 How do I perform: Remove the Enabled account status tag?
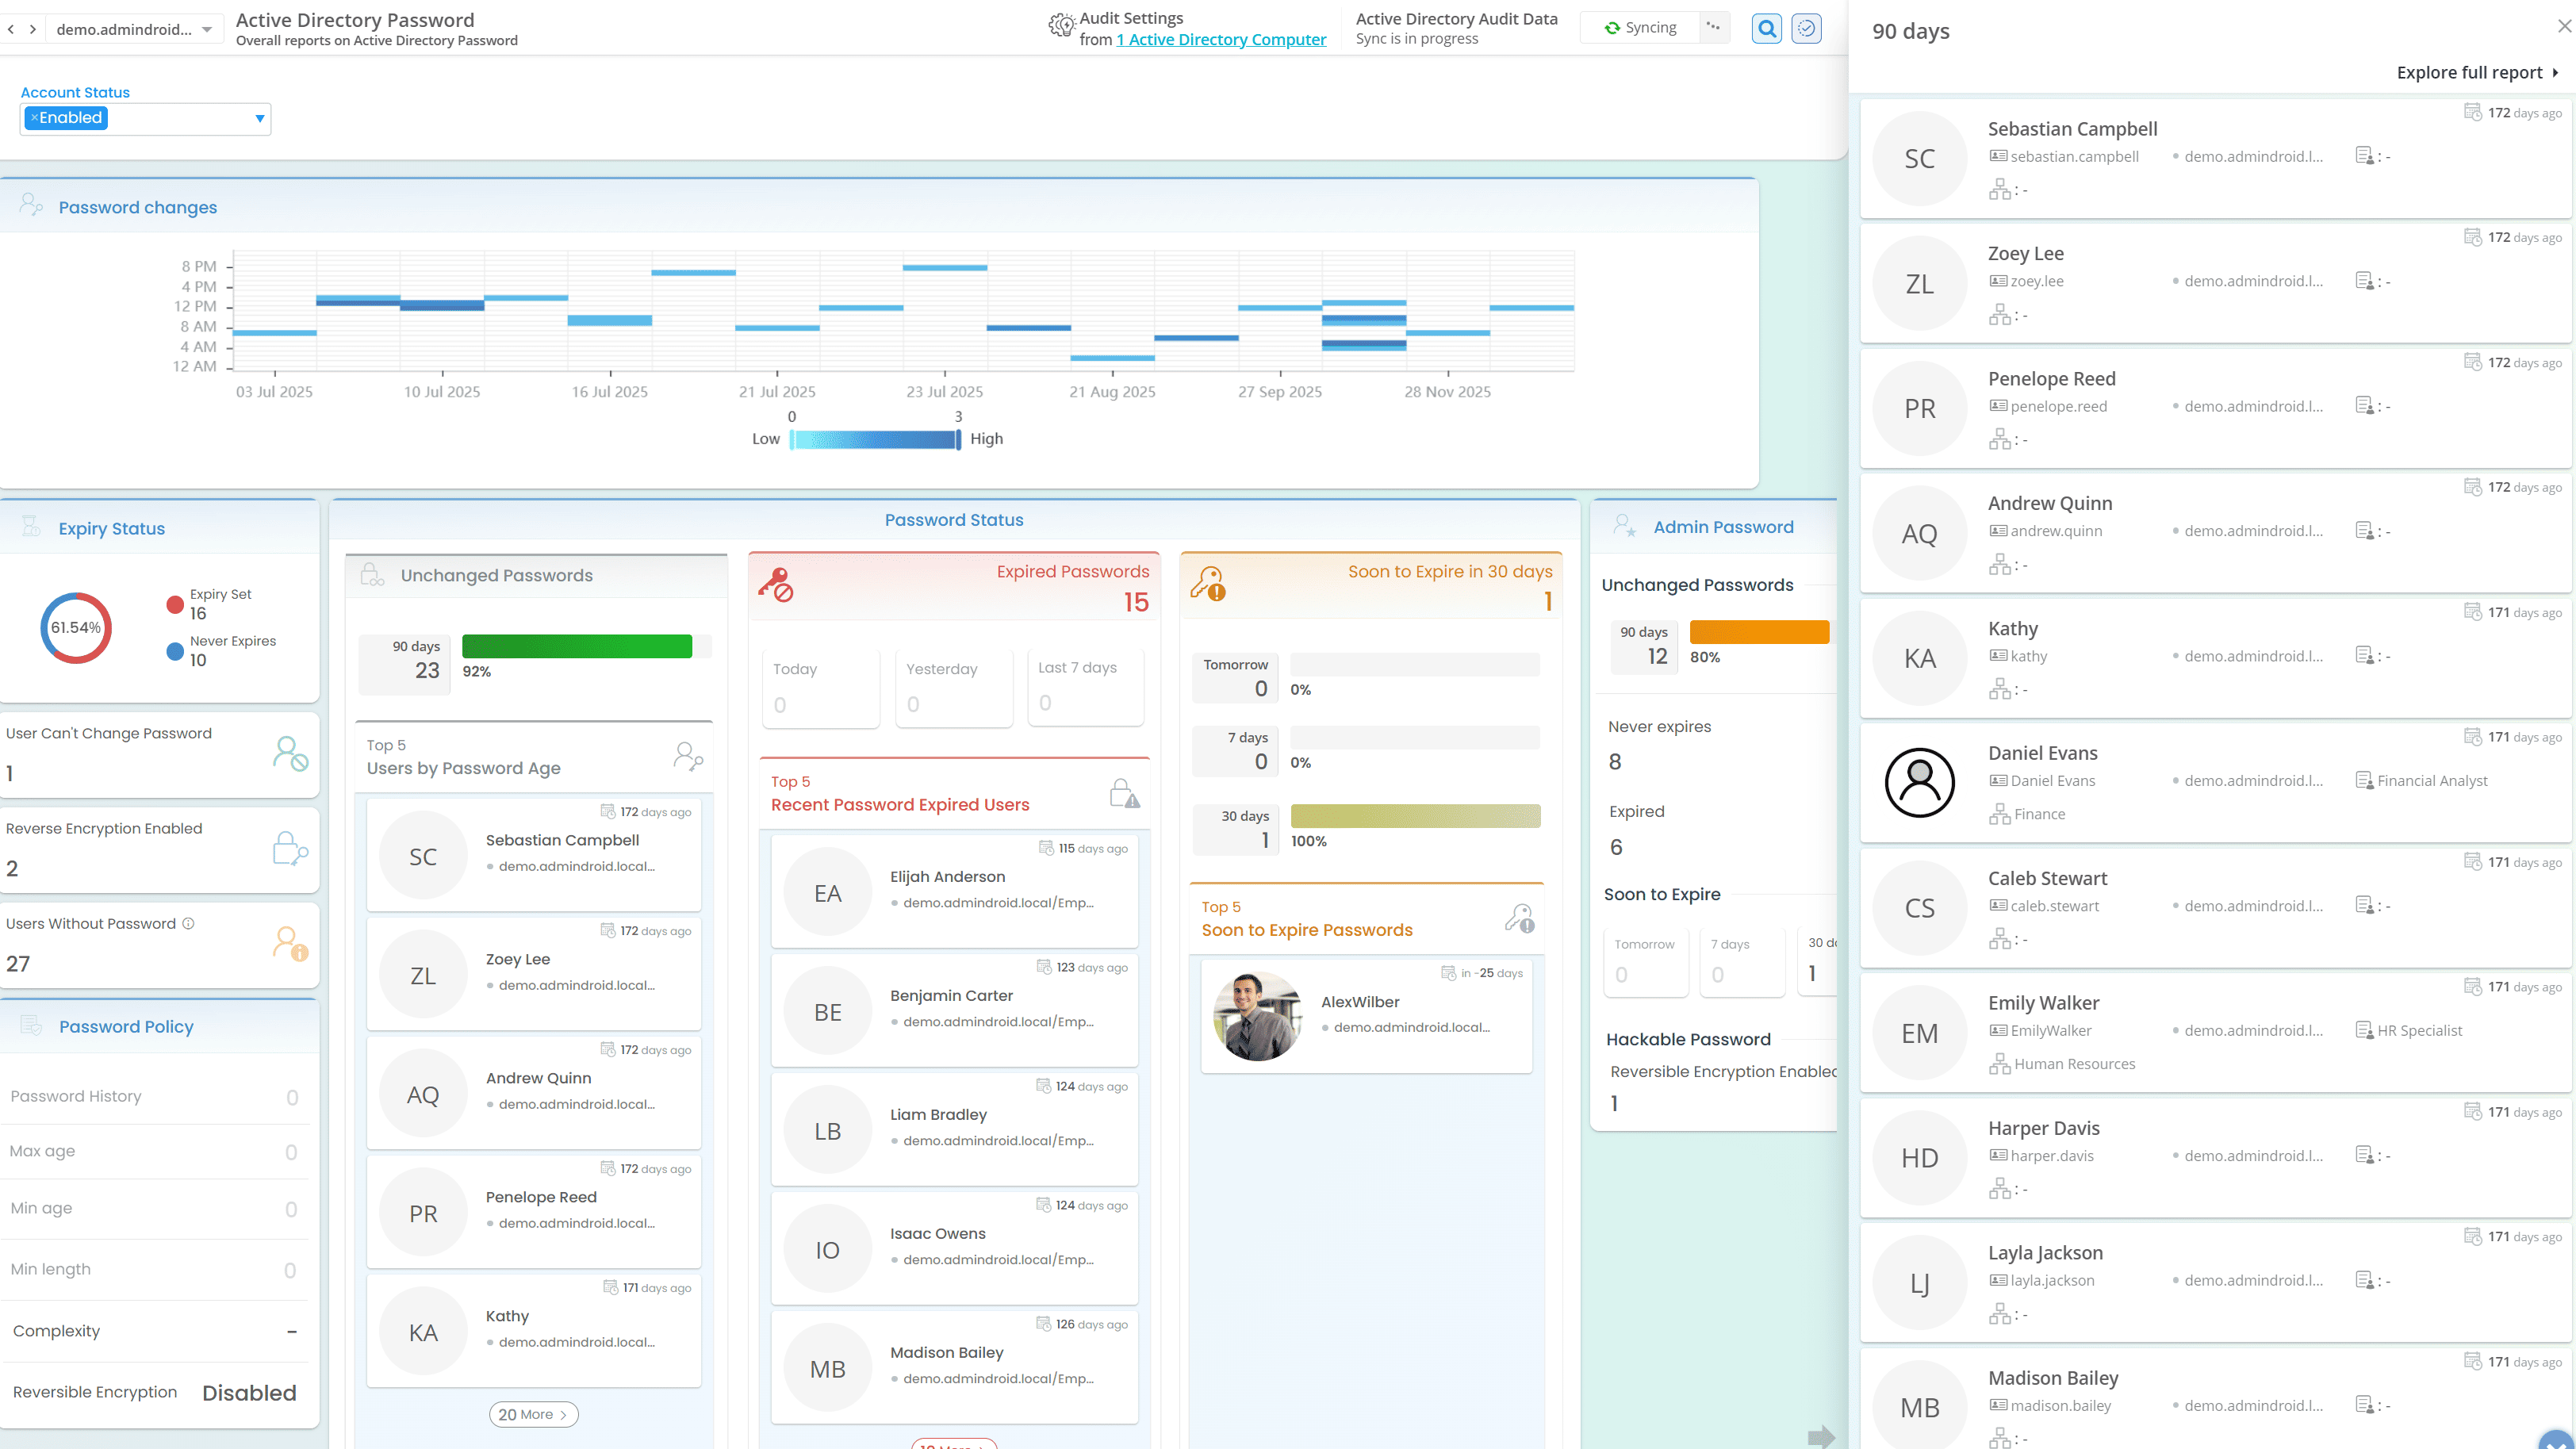point(34,118)
